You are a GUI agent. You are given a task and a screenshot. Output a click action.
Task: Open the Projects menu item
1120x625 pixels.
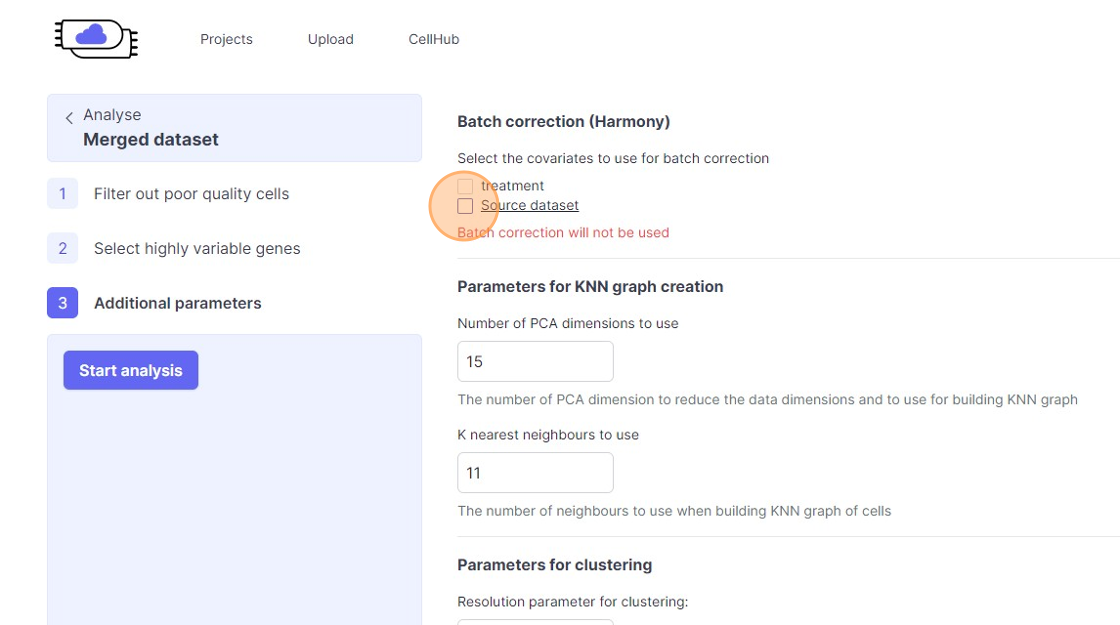pyautogui.click(x=226, y=39)
